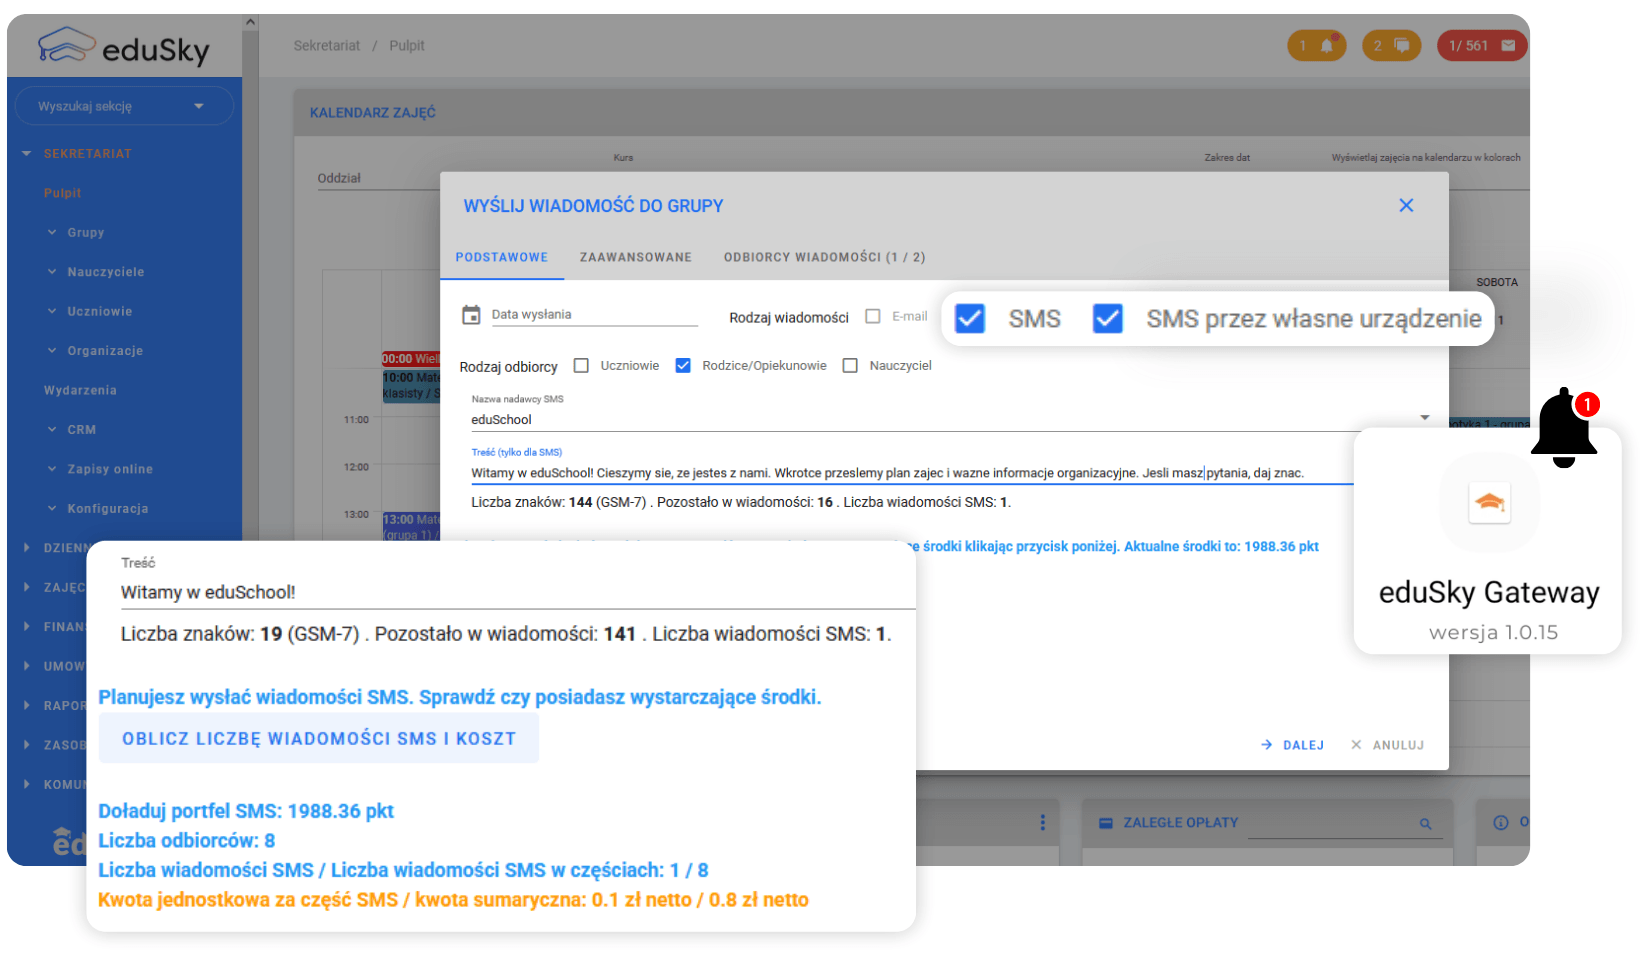Check the Uczniowie recipient checkbox

581,366
